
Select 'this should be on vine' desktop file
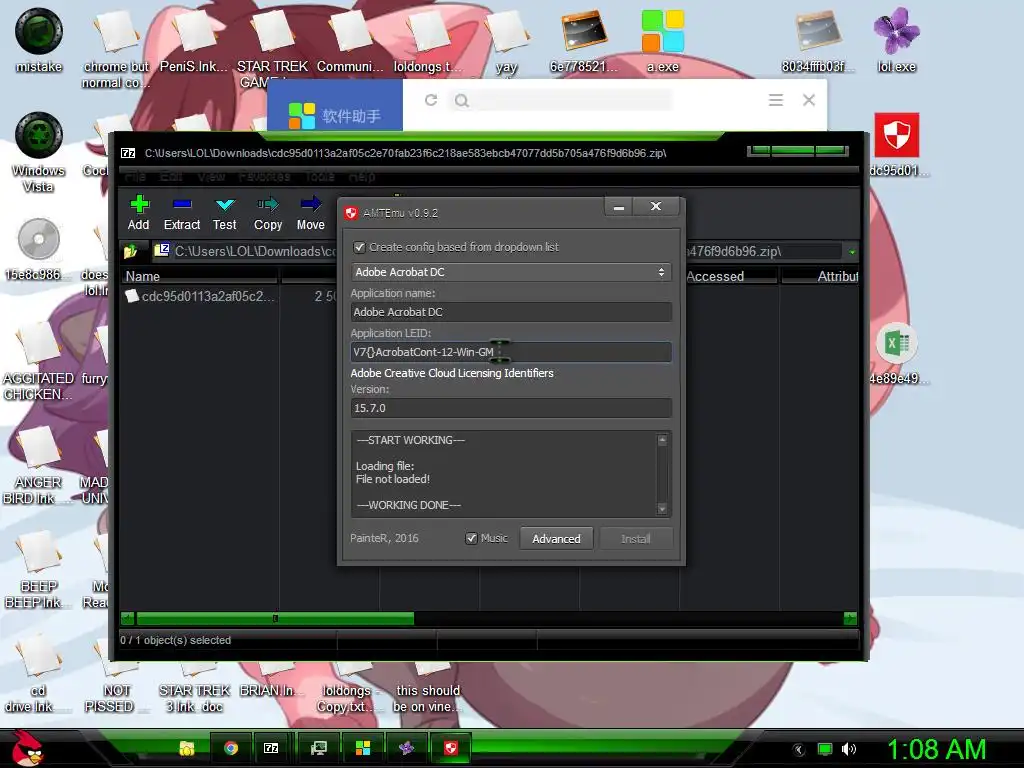428,688
